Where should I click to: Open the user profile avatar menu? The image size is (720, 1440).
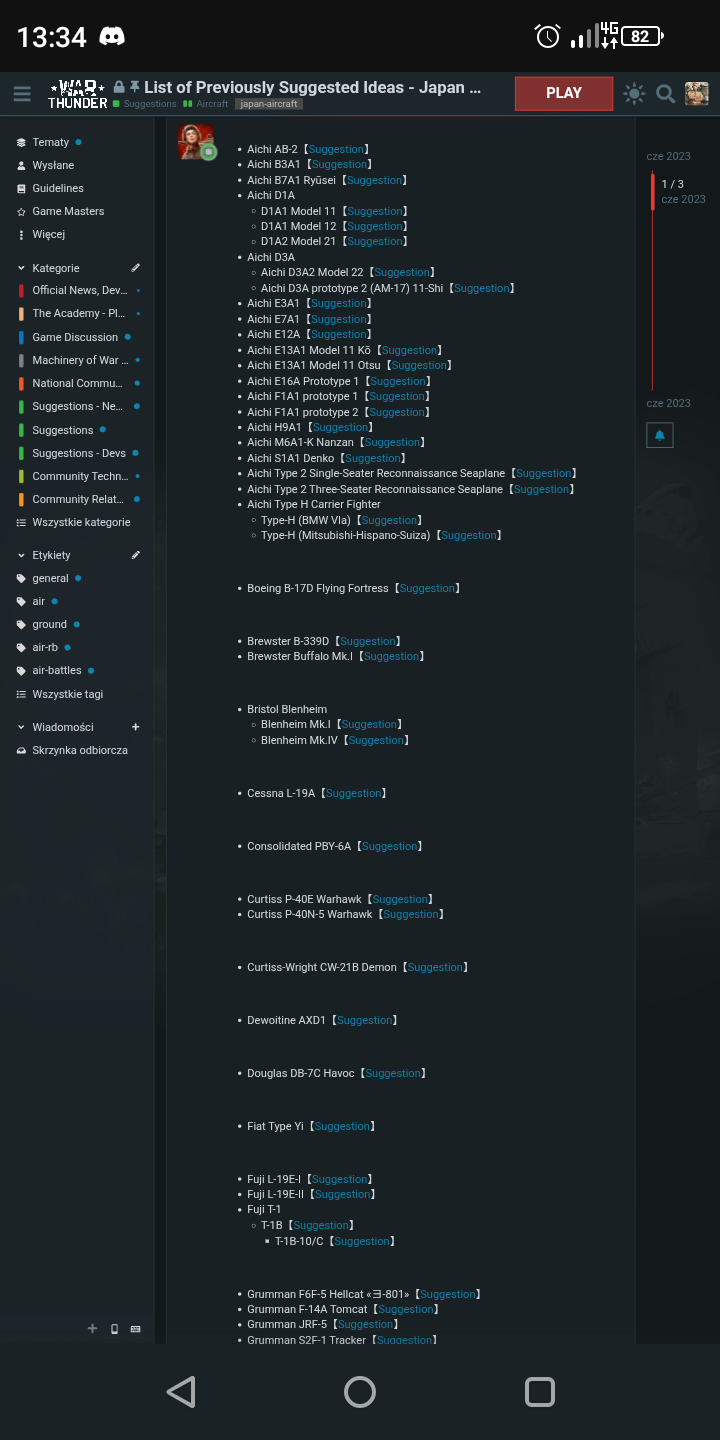click(697, 94)
